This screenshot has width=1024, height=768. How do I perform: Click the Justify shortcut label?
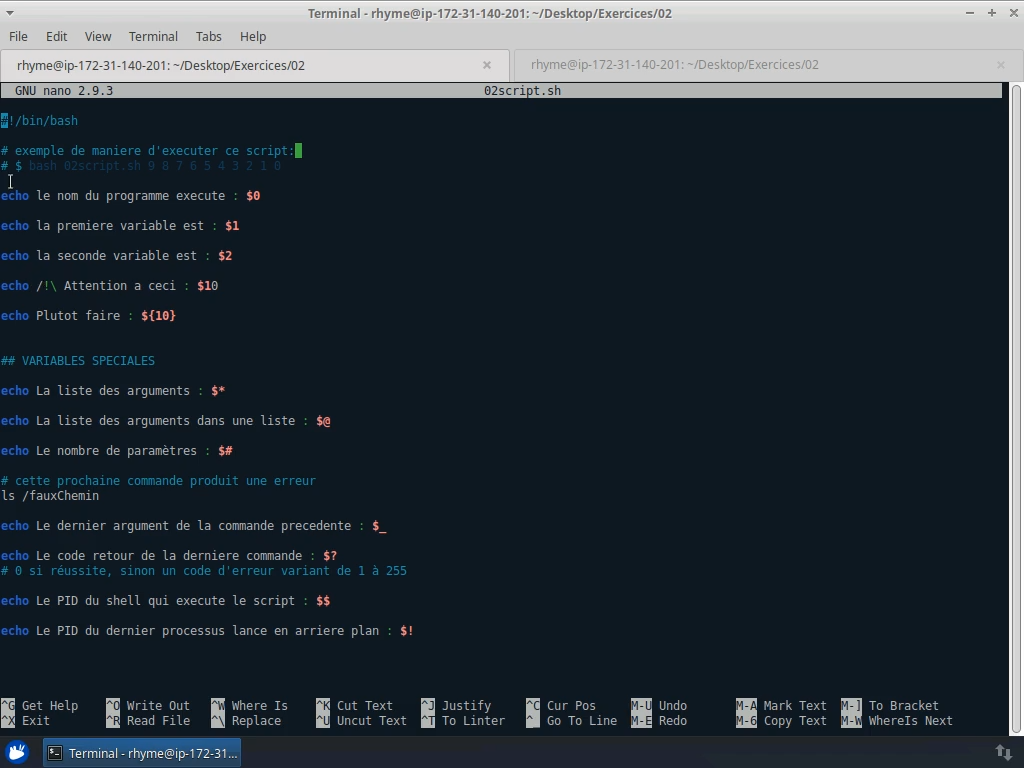pos(466,705)
